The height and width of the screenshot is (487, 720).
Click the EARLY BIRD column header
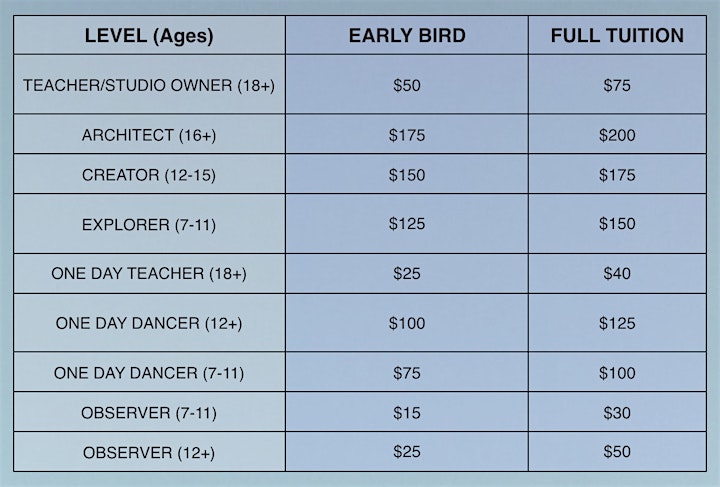[x=407, y=35]
